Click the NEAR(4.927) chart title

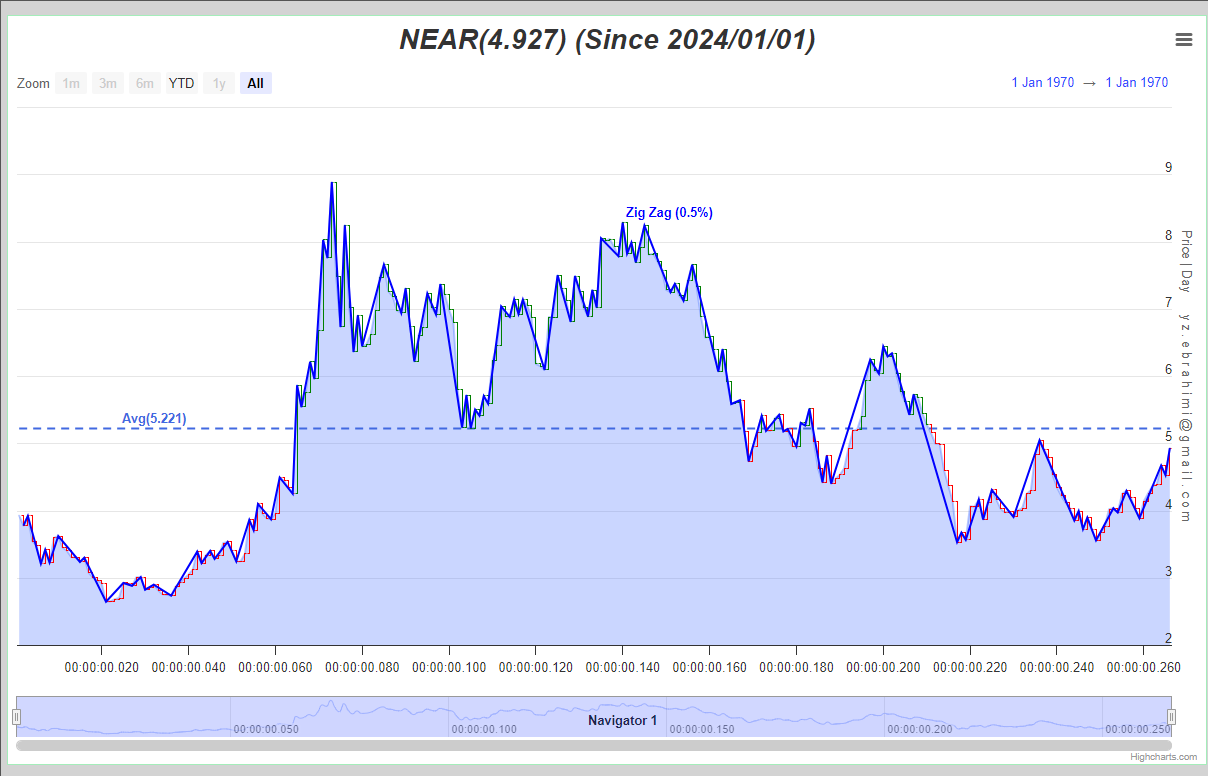(x=608, y=40)
